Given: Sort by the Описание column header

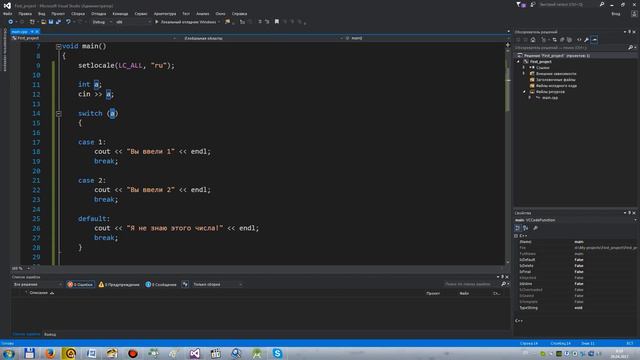Looking at the screenshot, I should click(39, 293).
